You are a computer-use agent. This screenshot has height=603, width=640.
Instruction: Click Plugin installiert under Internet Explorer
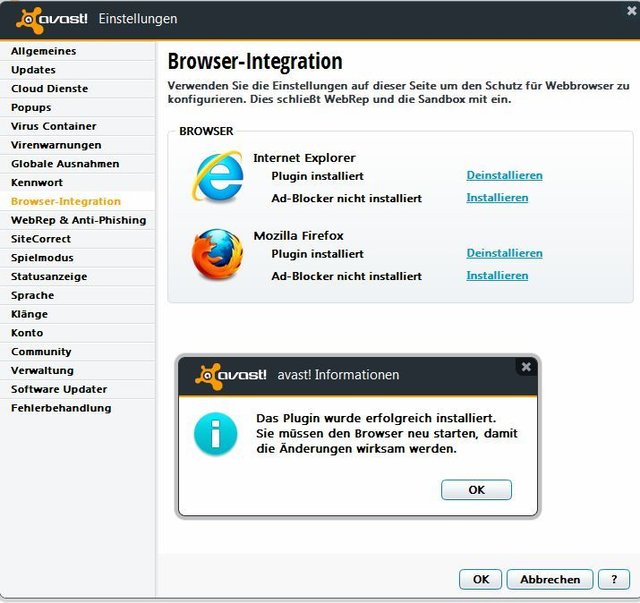pyautogui.click(x=318, y=176)
